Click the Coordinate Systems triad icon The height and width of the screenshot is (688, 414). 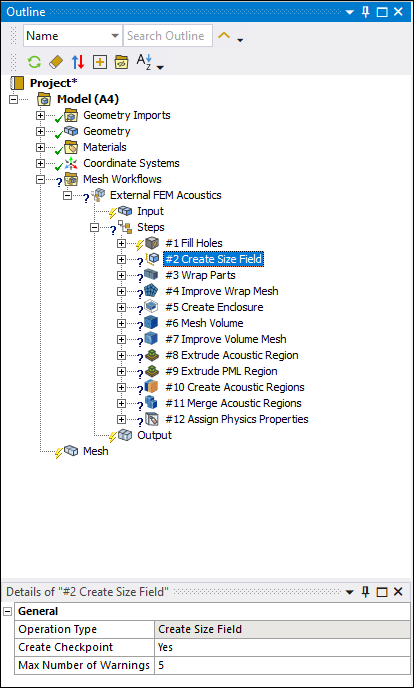coord(71,164)
